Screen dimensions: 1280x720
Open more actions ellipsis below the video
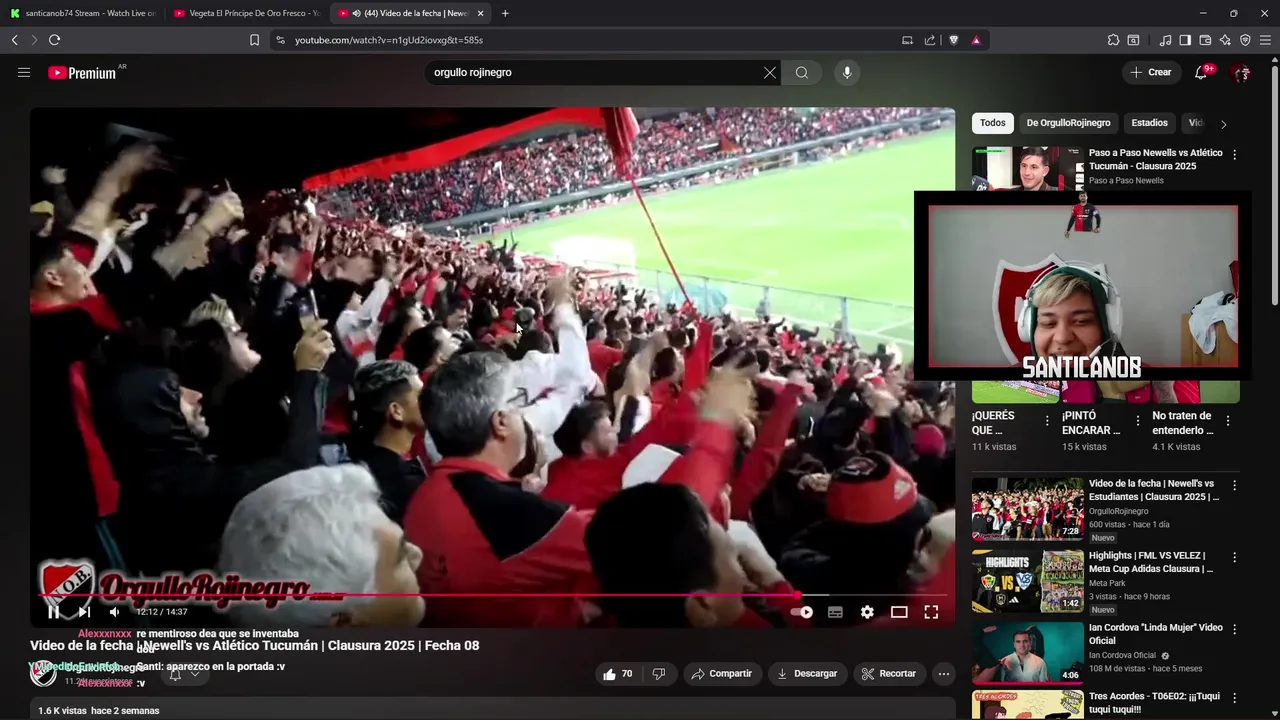click(x=943, y=674)
